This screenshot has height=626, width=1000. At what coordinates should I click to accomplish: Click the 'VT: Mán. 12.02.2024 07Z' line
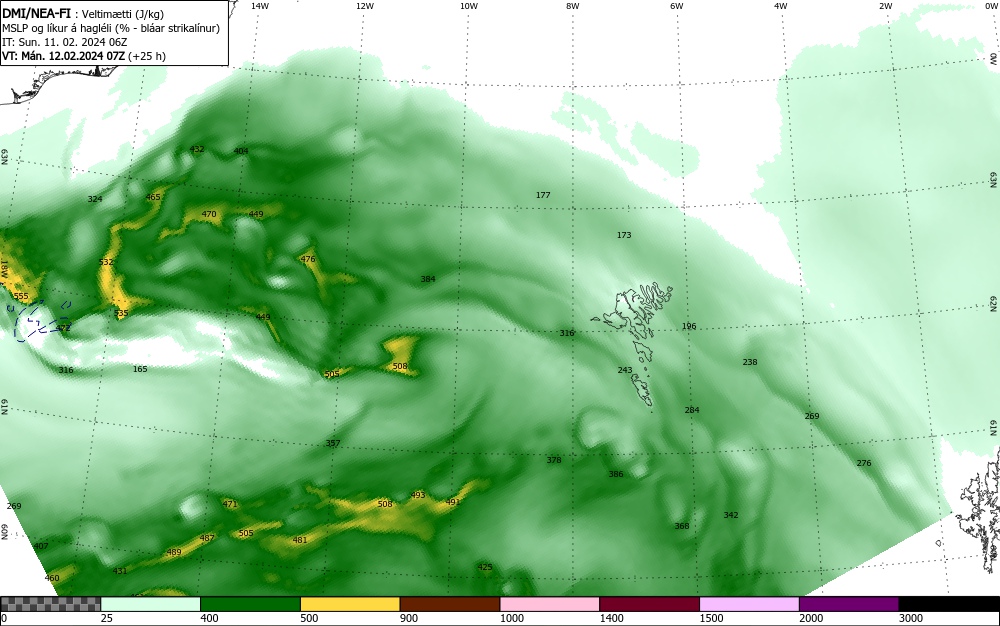84,56
